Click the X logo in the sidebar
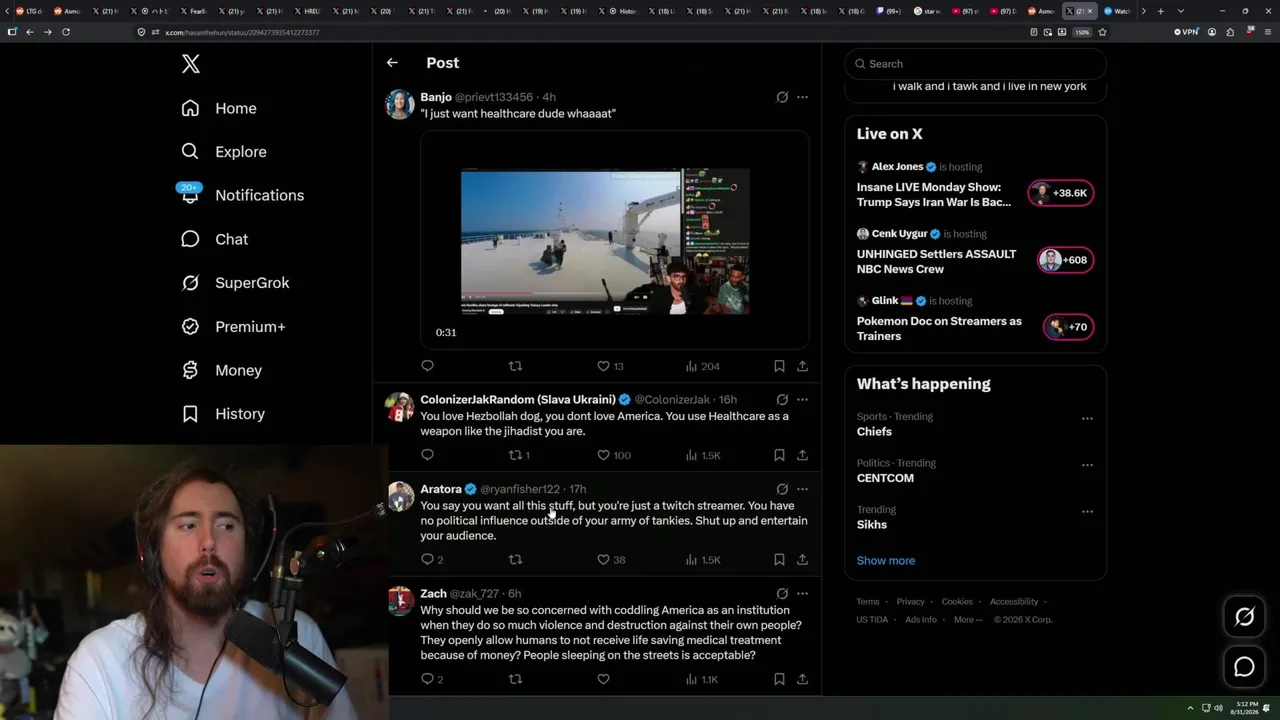 [x=191, y=64]
